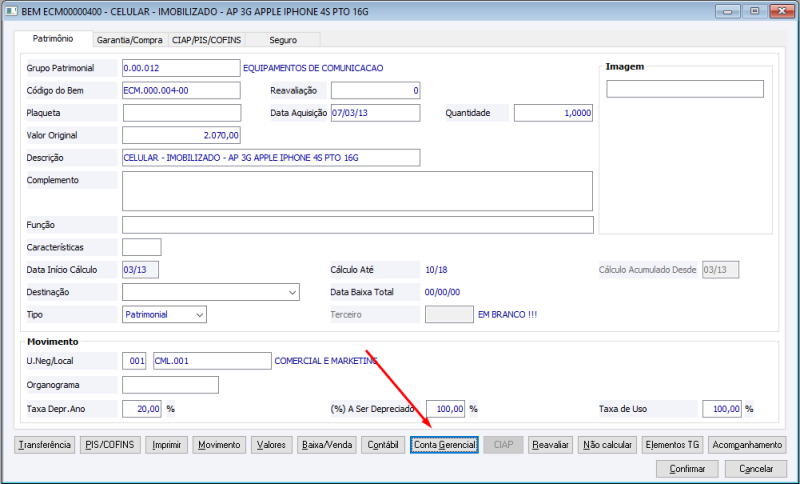The image size is (800, 484).
Task: Click the Descrição field
Action: (x=271, y=158)
